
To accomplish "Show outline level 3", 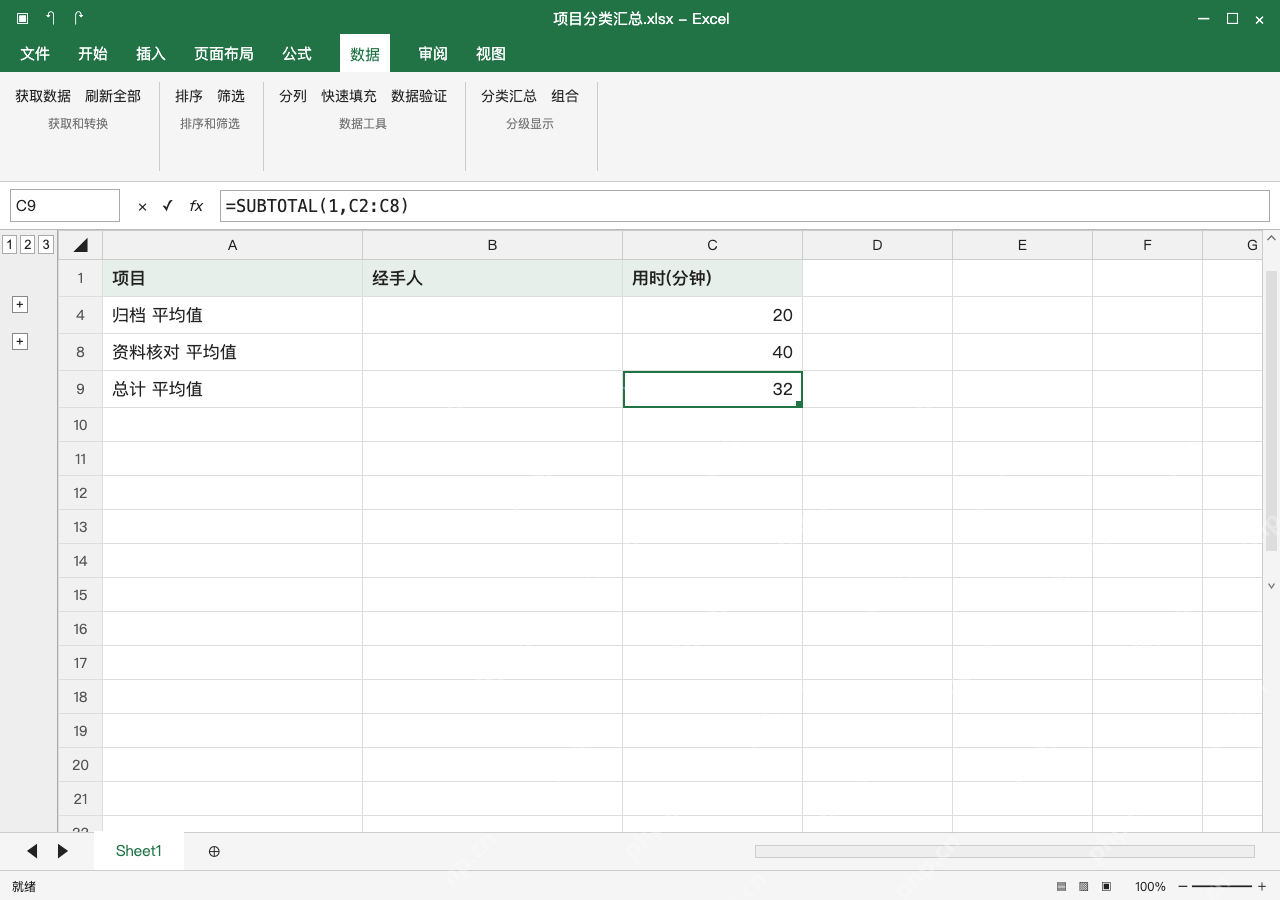I will point(45,244).
